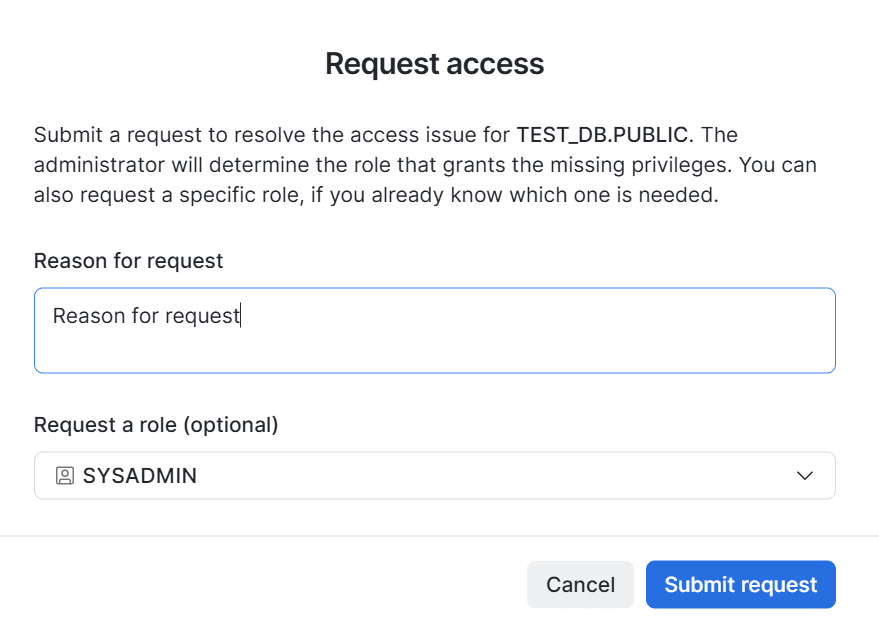Open the SYSADMIN role selector
879x631 pixels.
434,475
